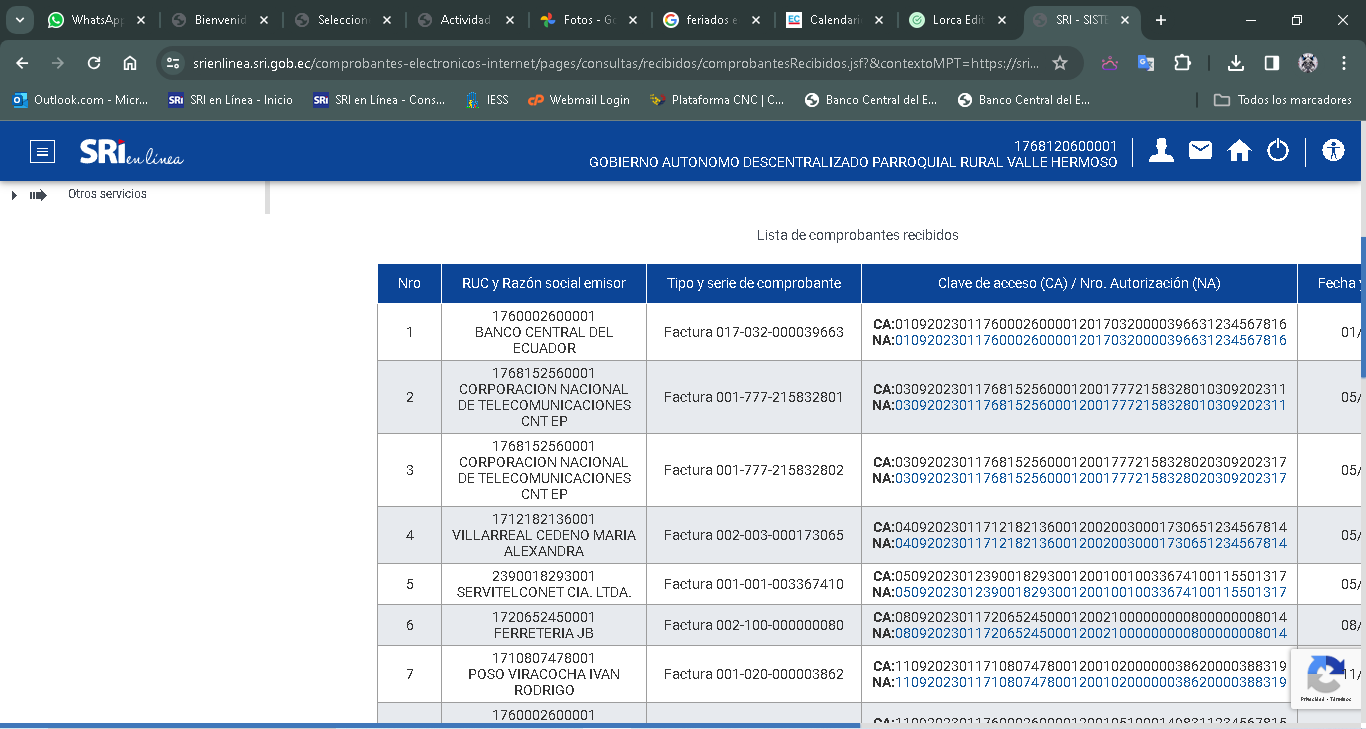Click the power logout icon
Screen dimensions: 1366x729
pyautogui.click(x=1278, y=150)
